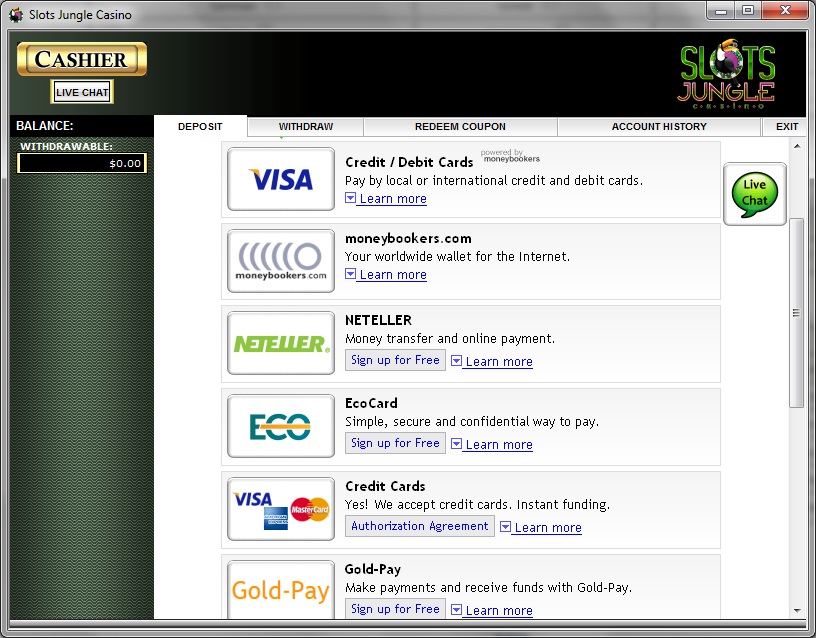Switch to the Withdraw tab
This screenshot has height=638, width=816.
coord(305,127)
